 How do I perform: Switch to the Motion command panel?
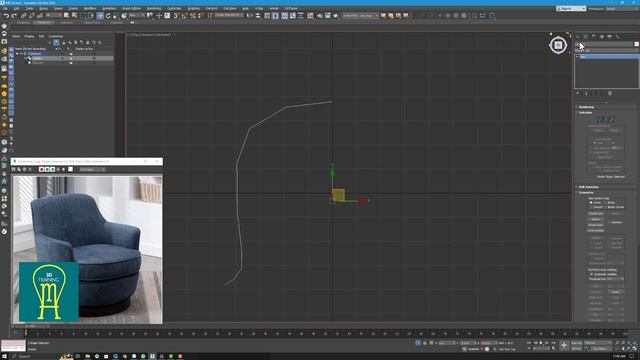point(602,36)
